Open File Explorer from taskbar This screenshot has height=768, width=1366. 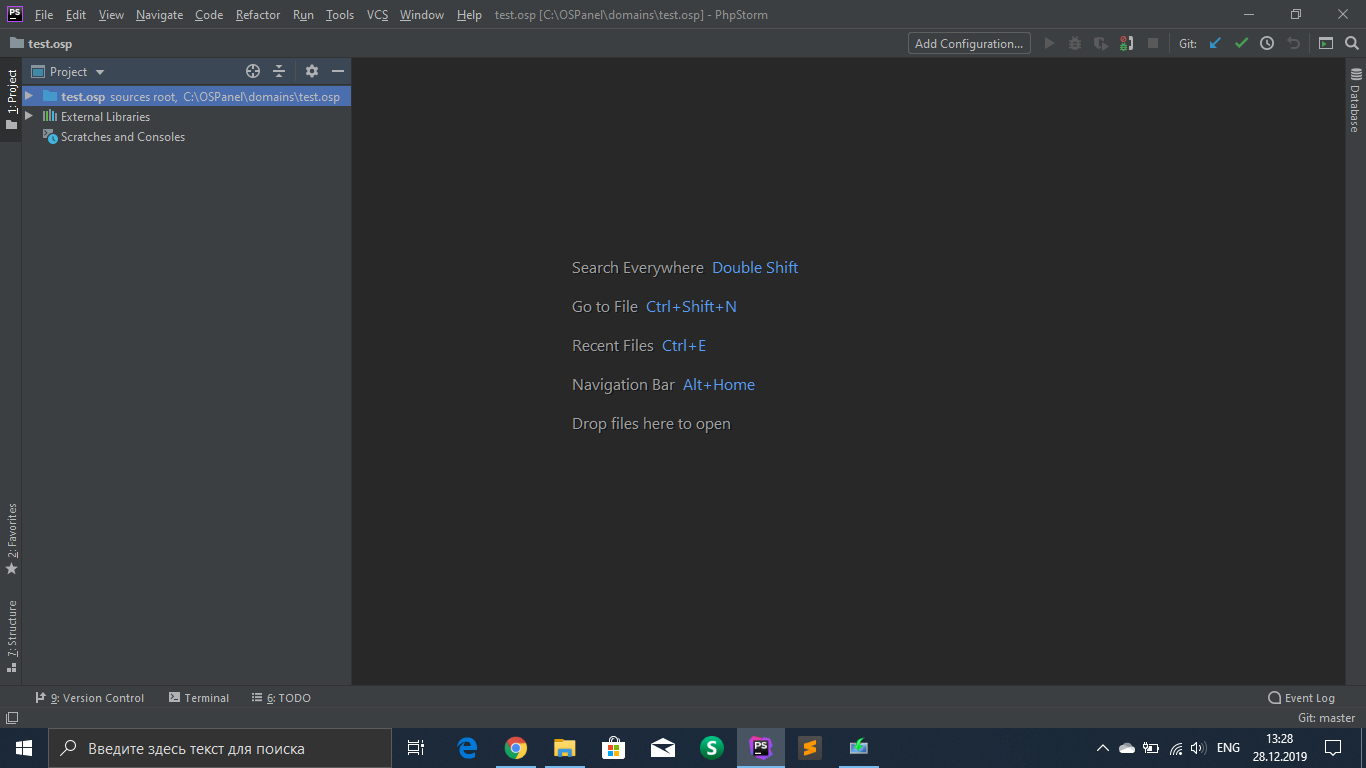click(565, 748)
